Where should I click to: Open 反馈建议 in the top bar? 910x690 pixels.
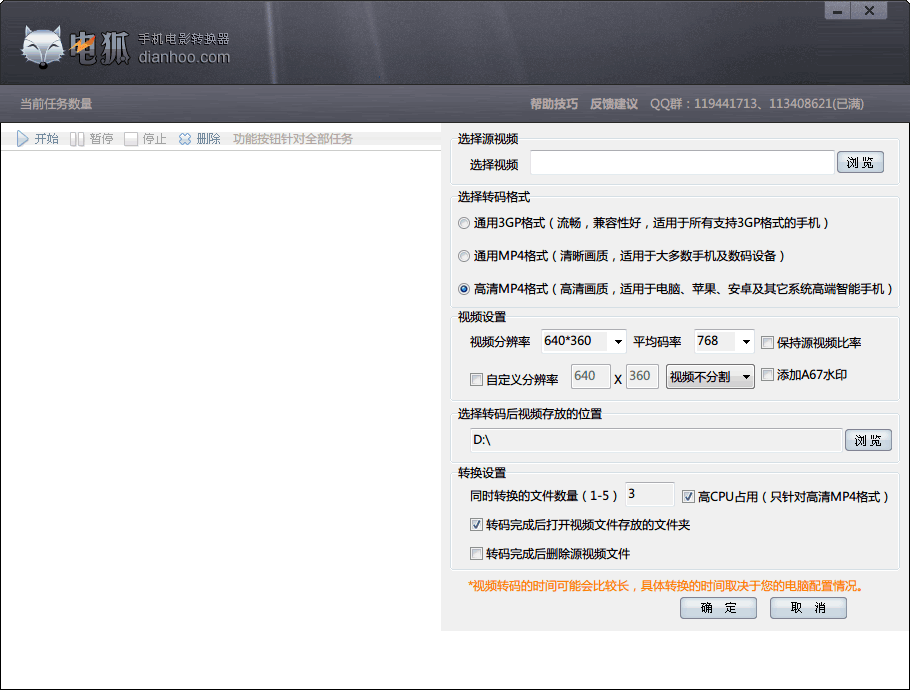614,104
